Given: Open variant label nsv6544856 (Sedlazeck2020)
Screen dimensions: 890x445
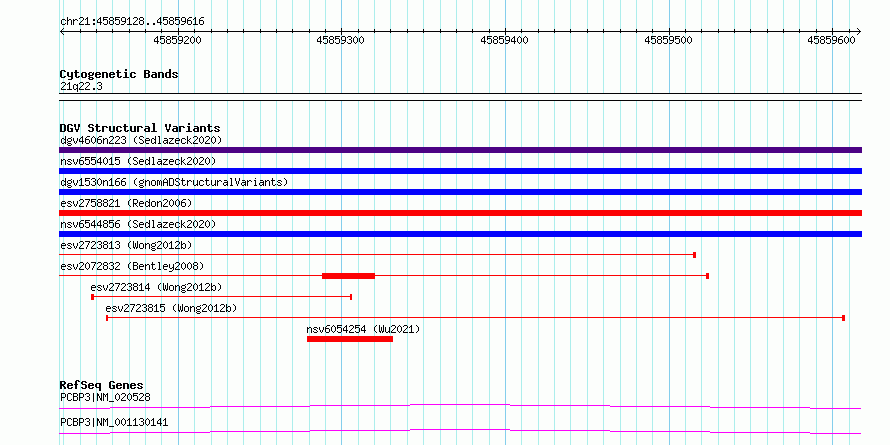Looking at the screenshot, I should [138, 224].
